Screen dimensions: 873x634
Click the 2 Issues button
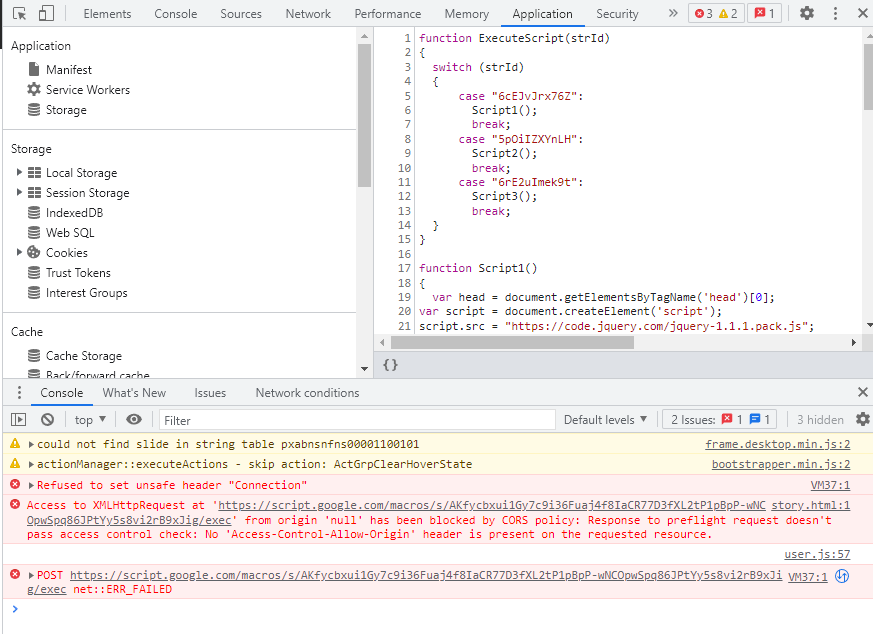coord(721,420)
